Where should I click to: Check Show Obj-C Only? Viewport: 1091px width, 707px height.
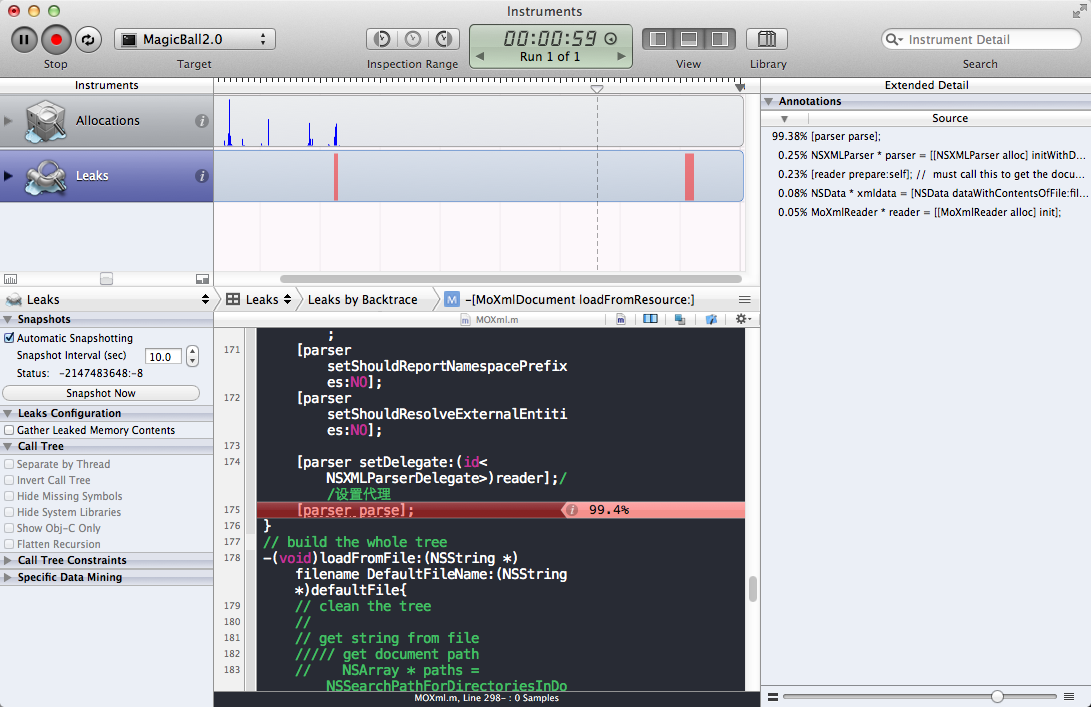tap(9, 527)
